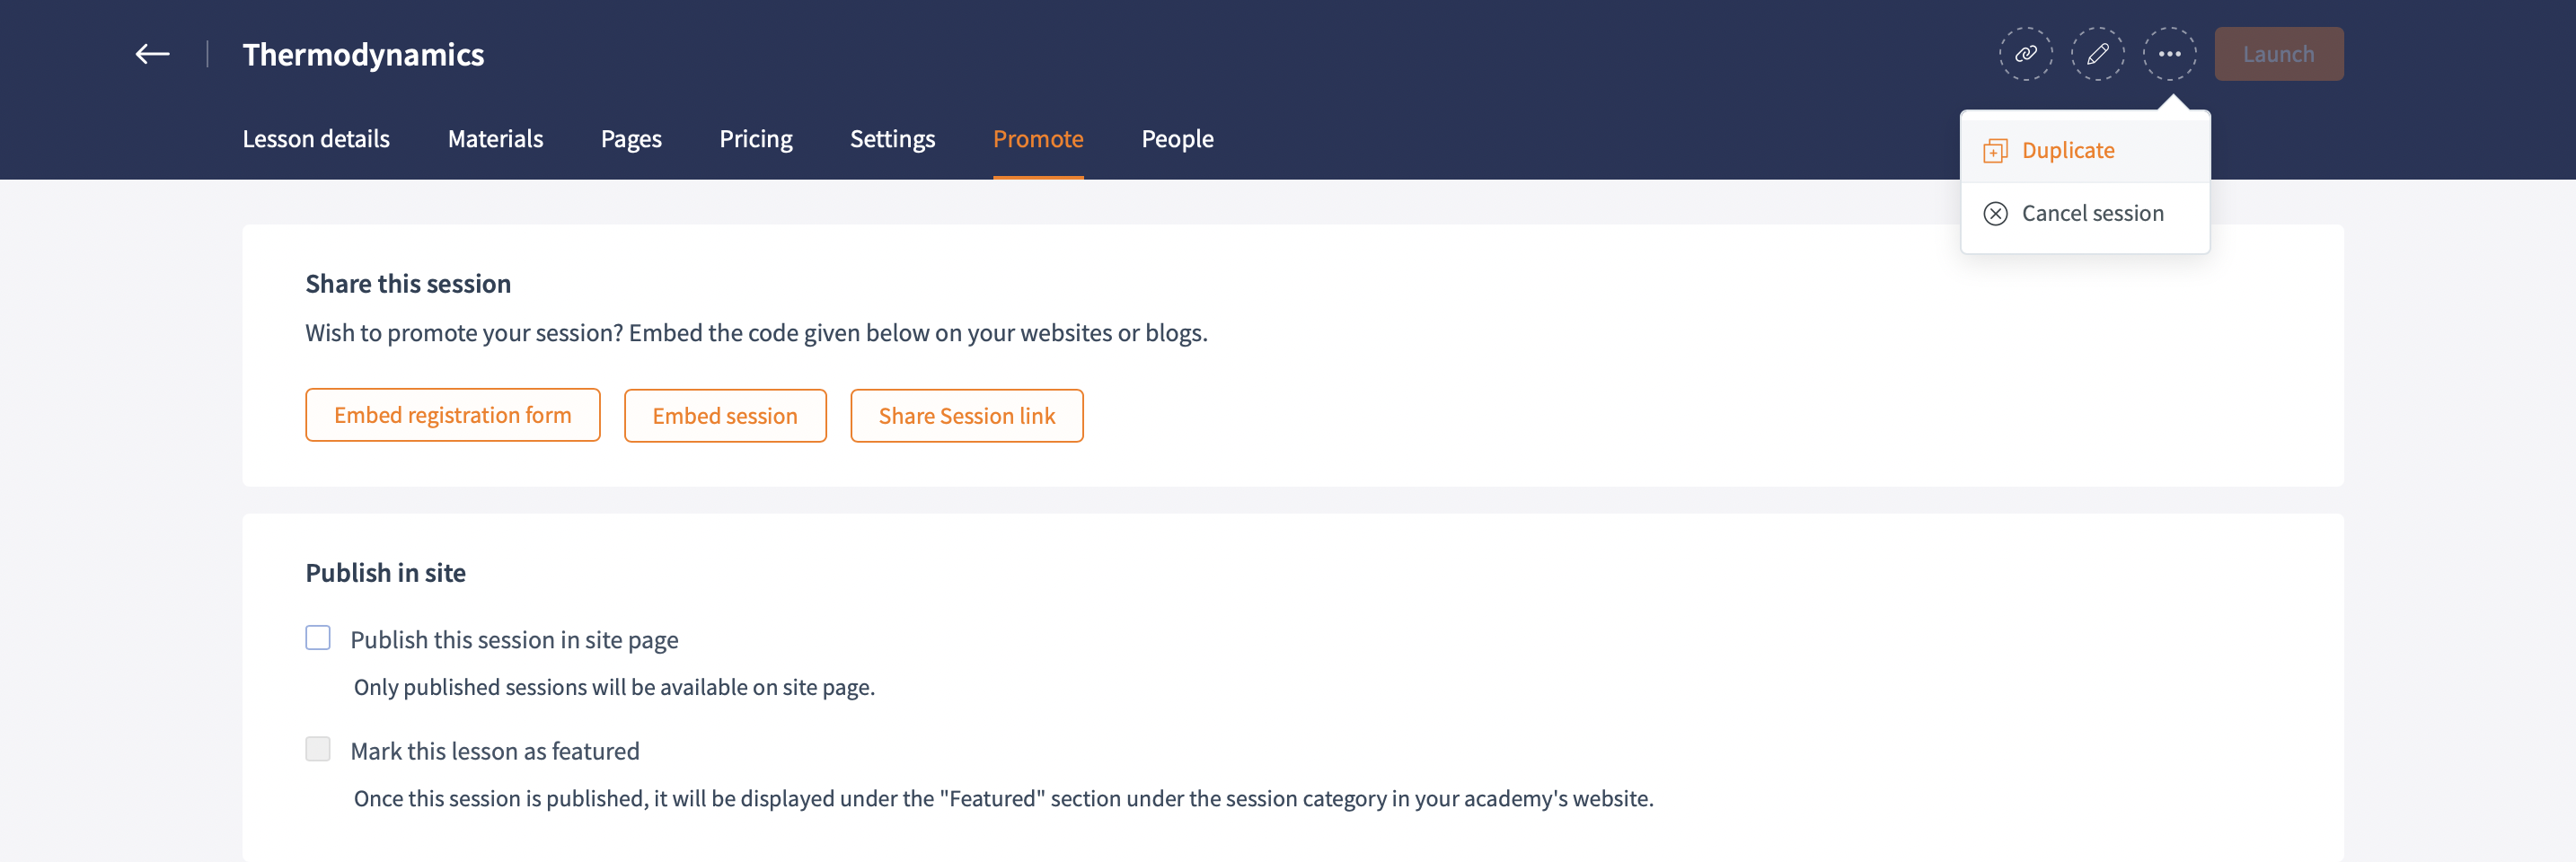The image size is (2576, 862).
Task: Select Duplicate from the options menu
Action: 2068,151
